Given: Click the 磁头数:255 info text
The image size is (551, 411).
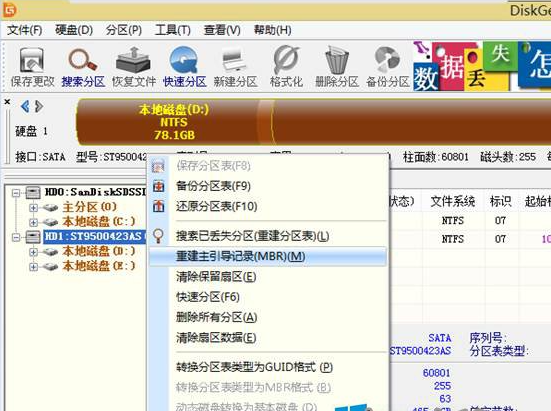Looking at the screenshot, I should click(508, 157).
